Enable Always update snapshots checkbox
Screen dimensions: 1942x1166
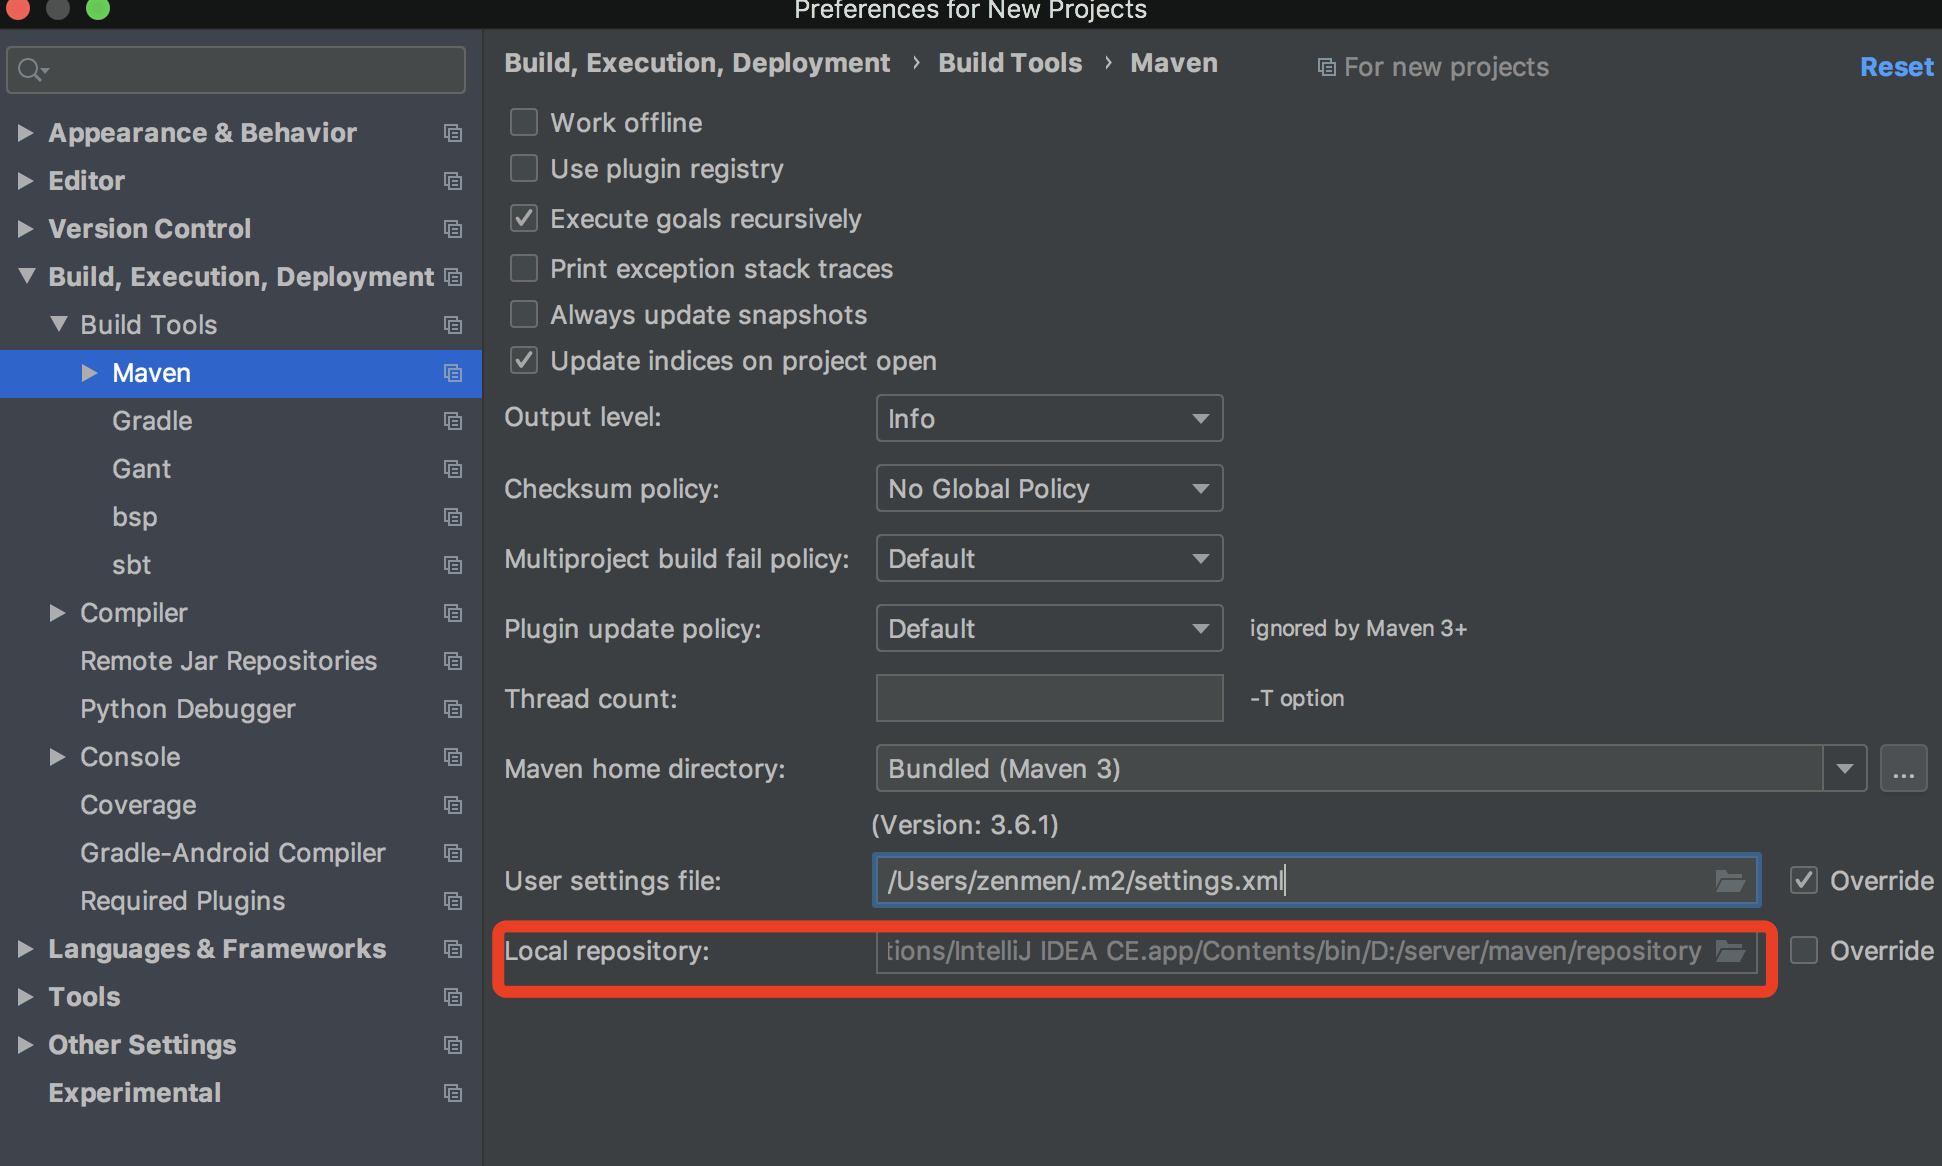coord(524,314)
